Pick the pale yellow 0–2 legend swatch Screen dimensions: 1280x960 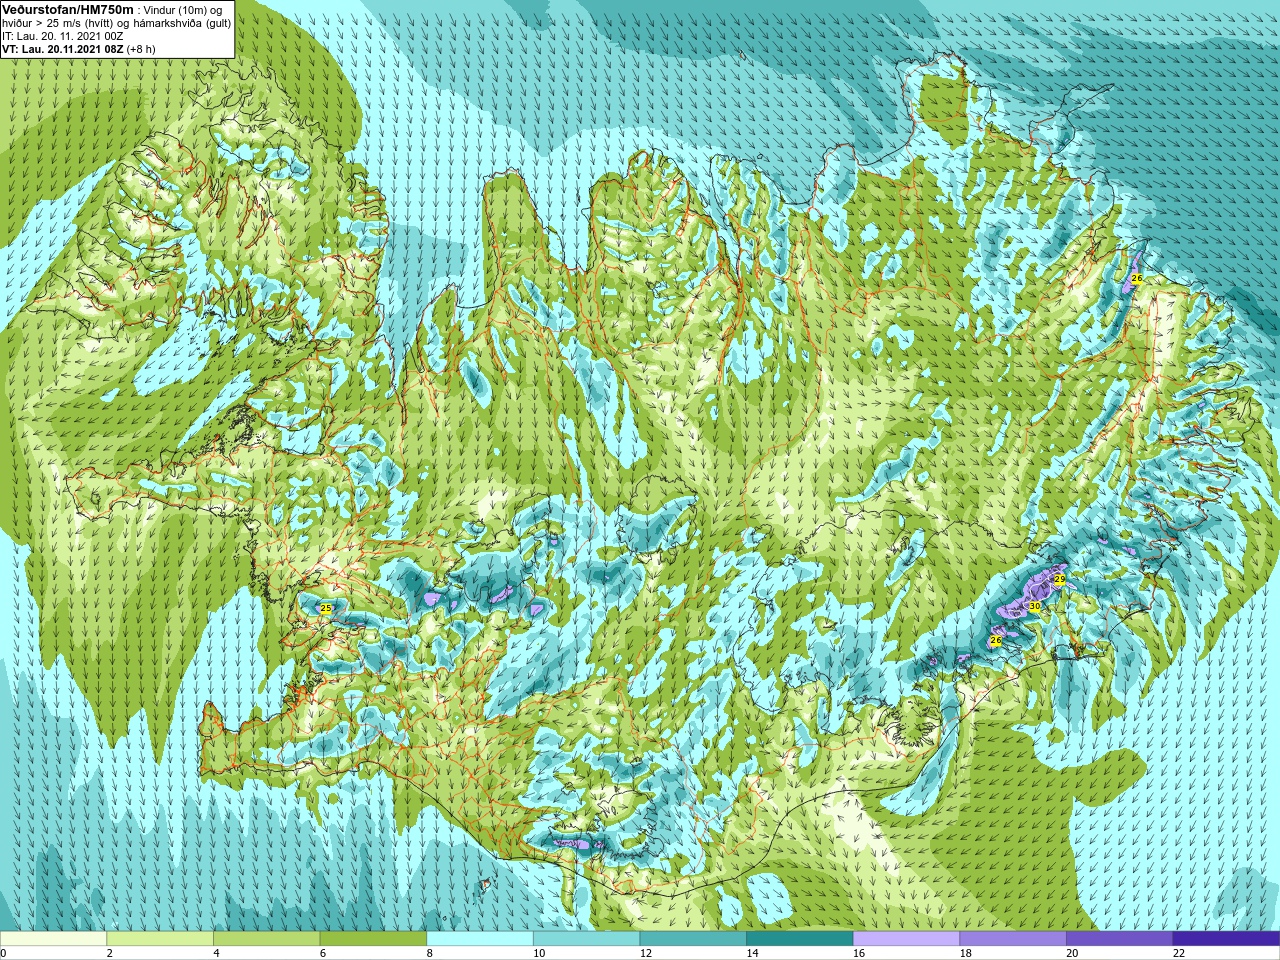53,939
